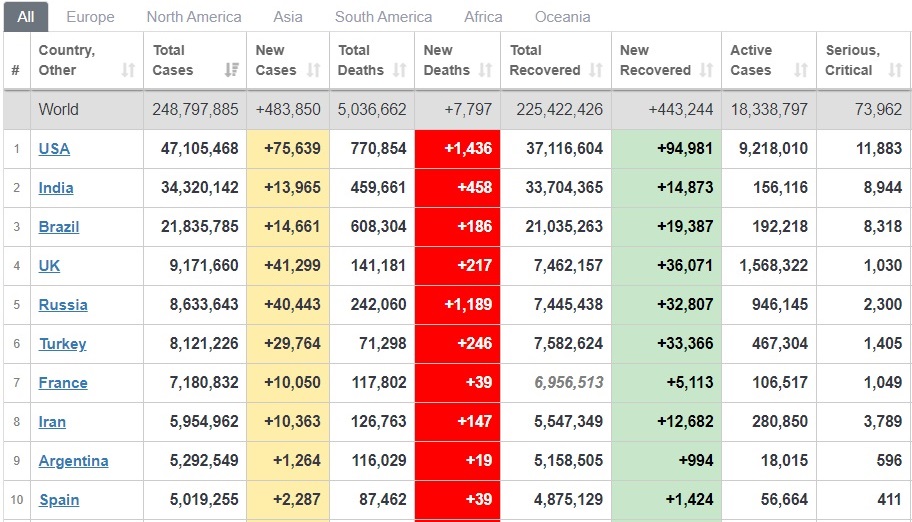This screenshot has width=912, height=522.
Task: Open the North America tab
Action: pyautogui.click(x=194, y=16)
